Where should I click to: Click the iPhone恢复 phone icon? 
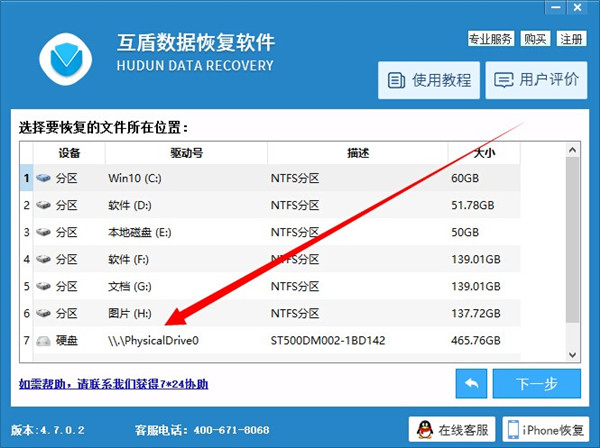click(x=513, y=430)
